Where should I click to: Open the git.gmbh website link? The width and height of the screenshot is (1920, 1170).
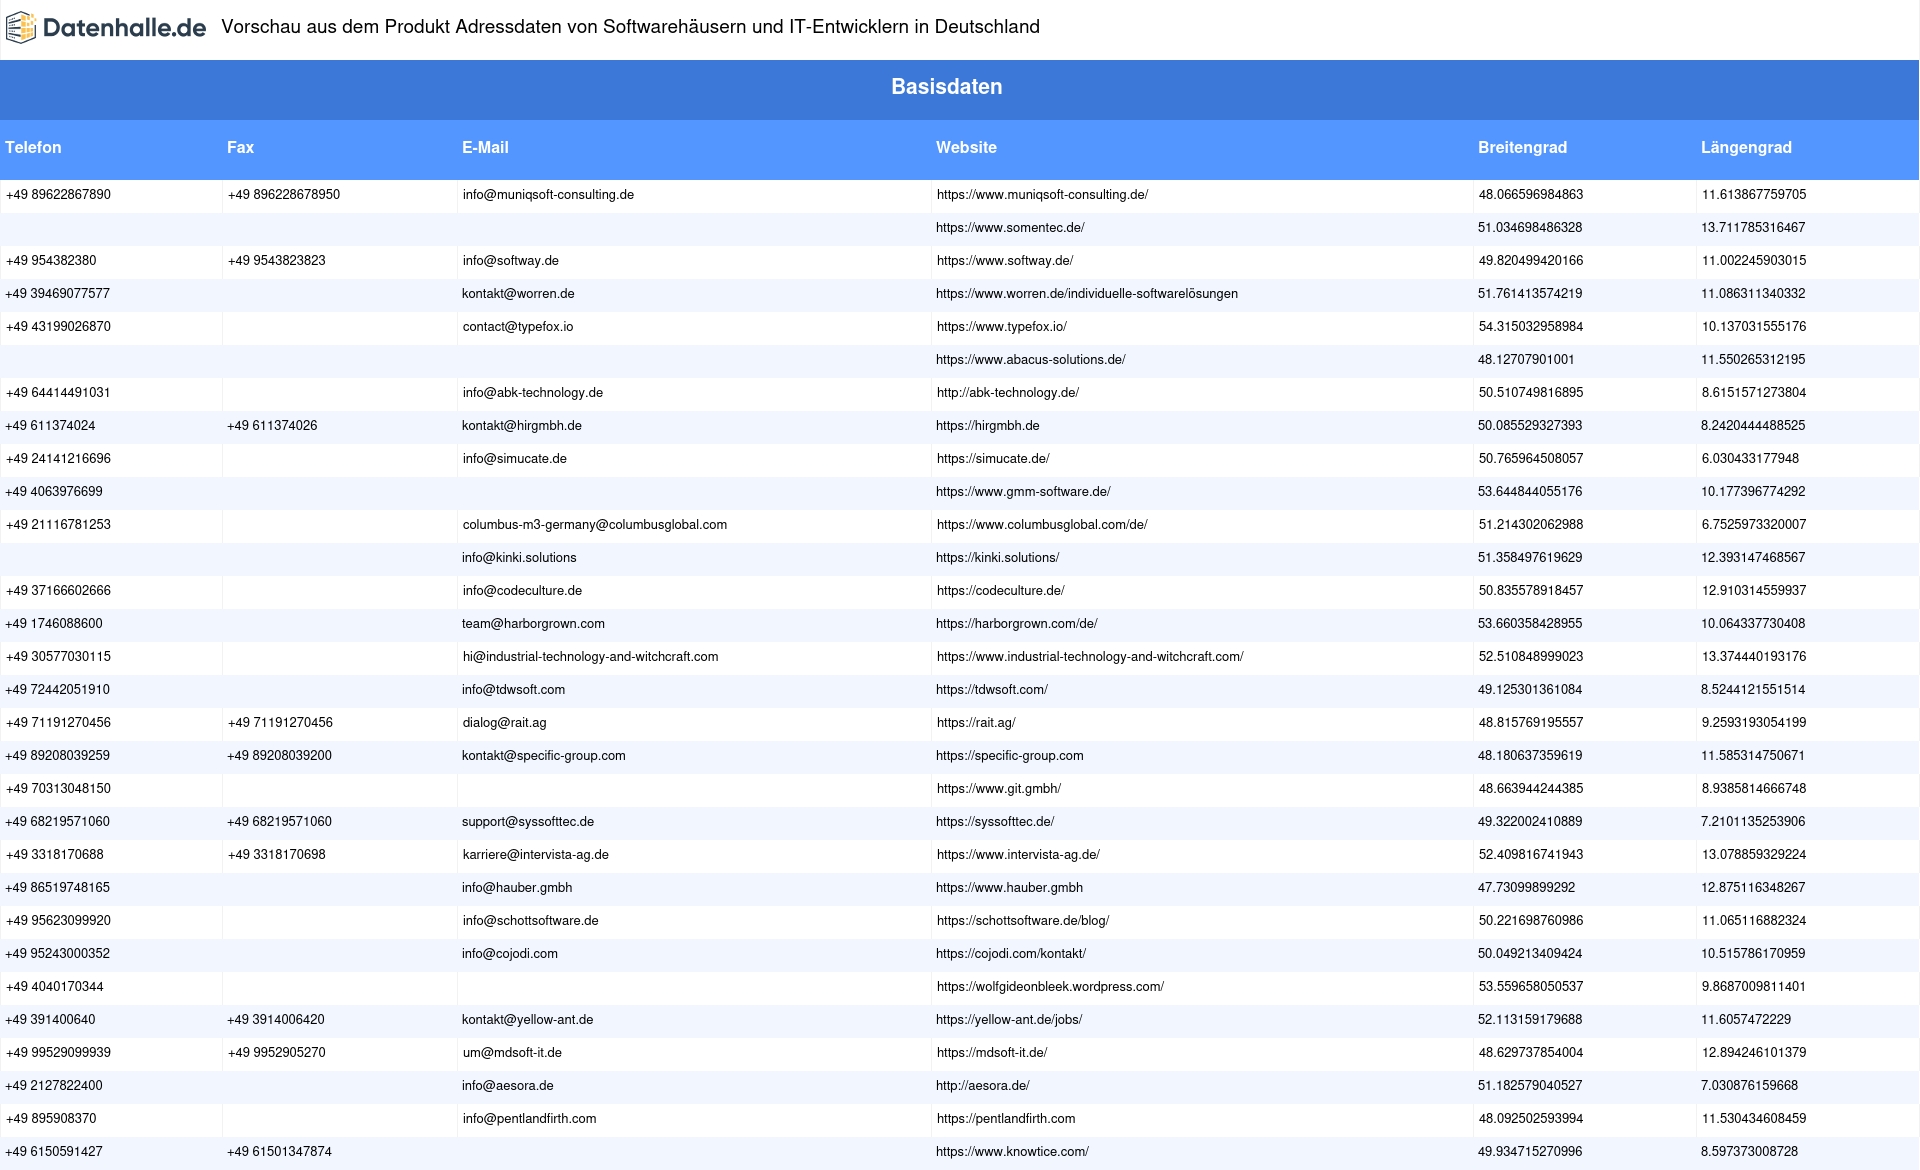coord(999,789)
